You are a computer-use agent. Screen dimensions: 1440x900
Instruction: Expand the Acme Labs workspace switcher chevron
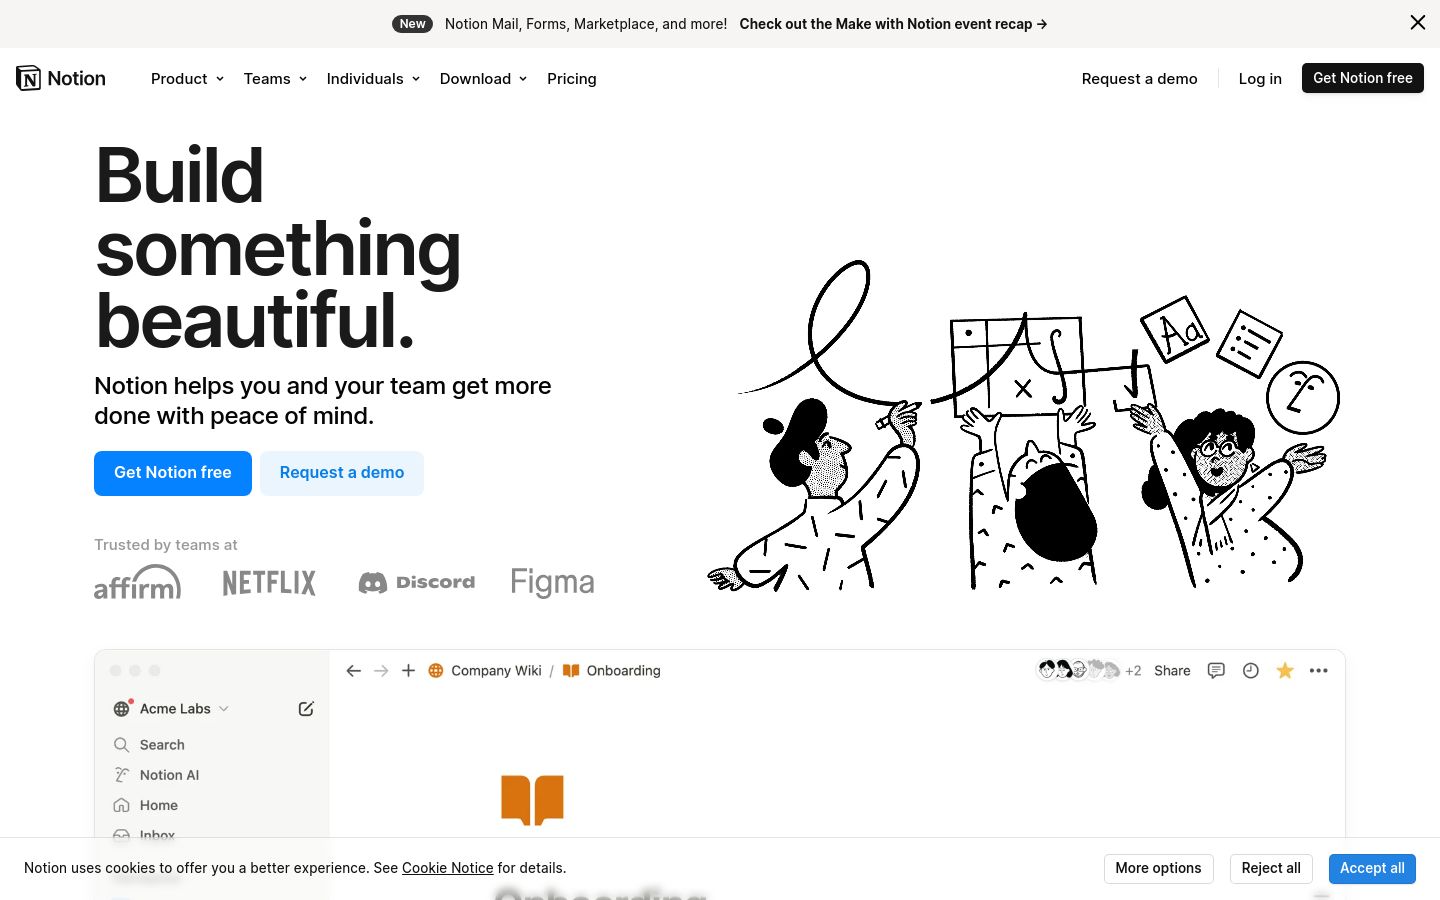(224, 709)
